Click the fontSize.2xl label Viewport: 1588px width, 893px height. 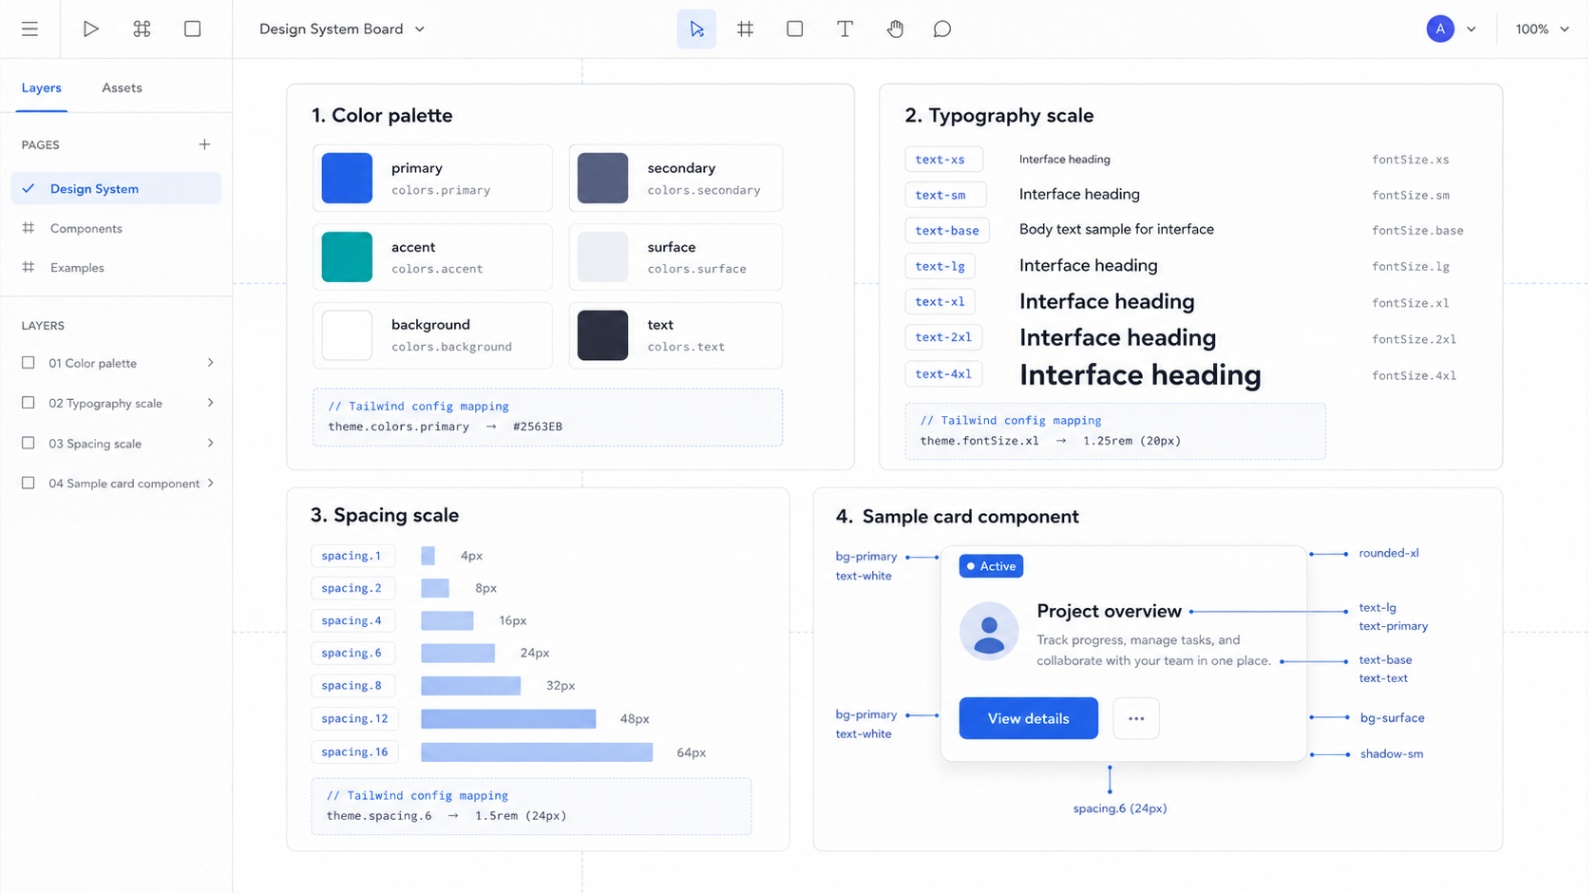pyautogui.click(x=1414, y=339)
